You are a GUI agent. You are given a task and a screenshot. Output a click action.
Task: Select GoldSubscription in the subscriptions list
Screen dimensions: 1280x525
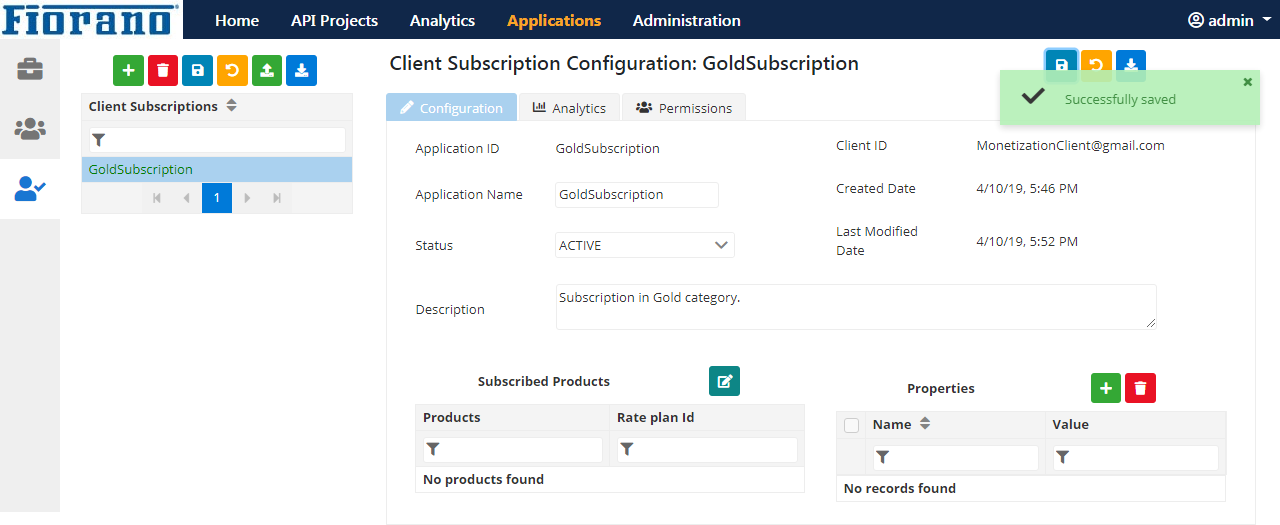141,170
